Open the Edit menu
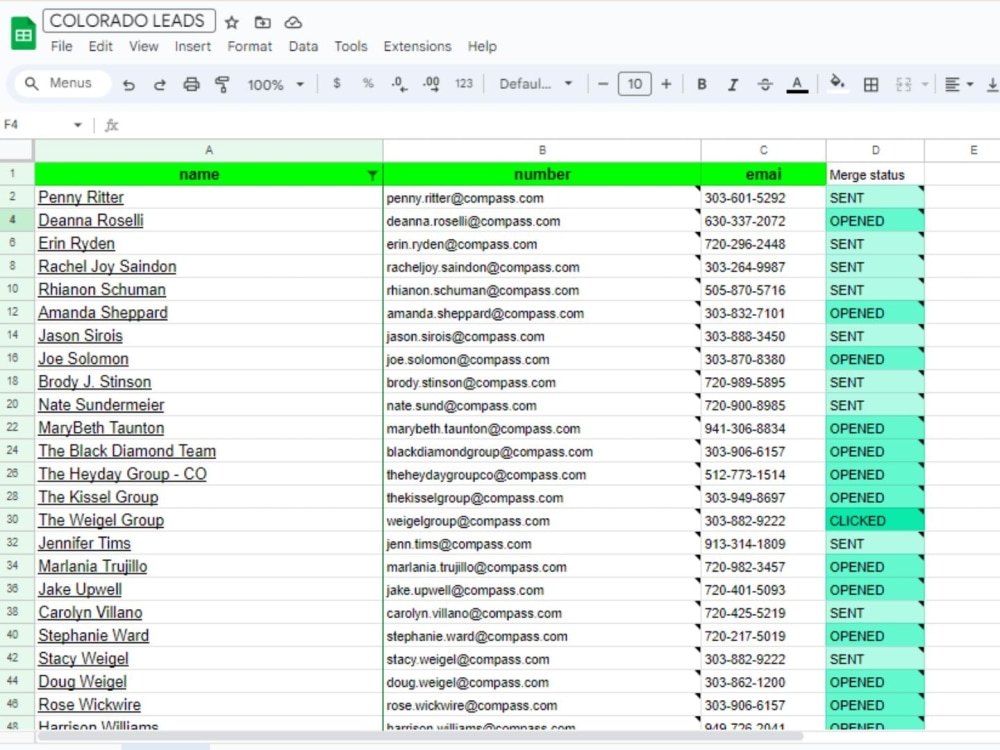The width and height of the screenshot is (1000, 750). point(100,47)
